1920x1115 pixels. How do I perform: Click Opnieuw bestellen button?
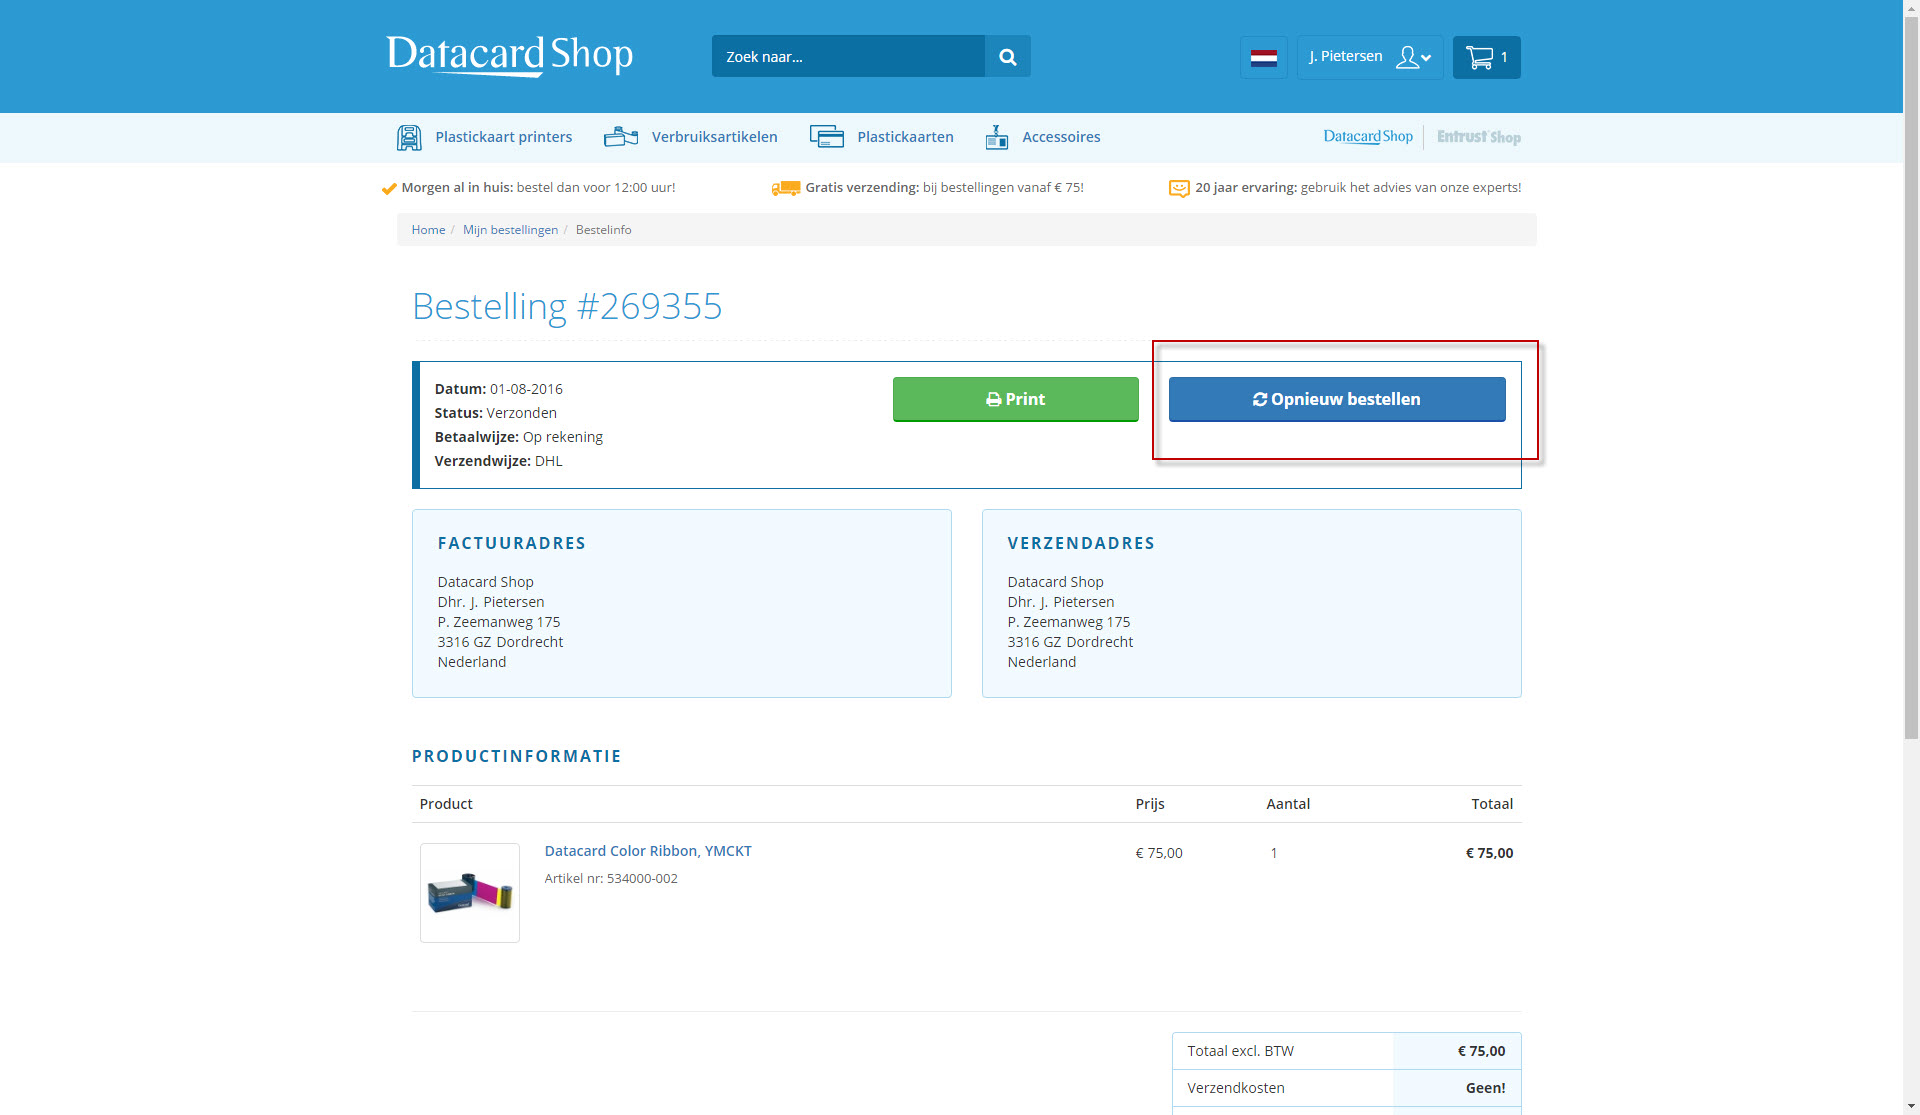pos(1336,399)
